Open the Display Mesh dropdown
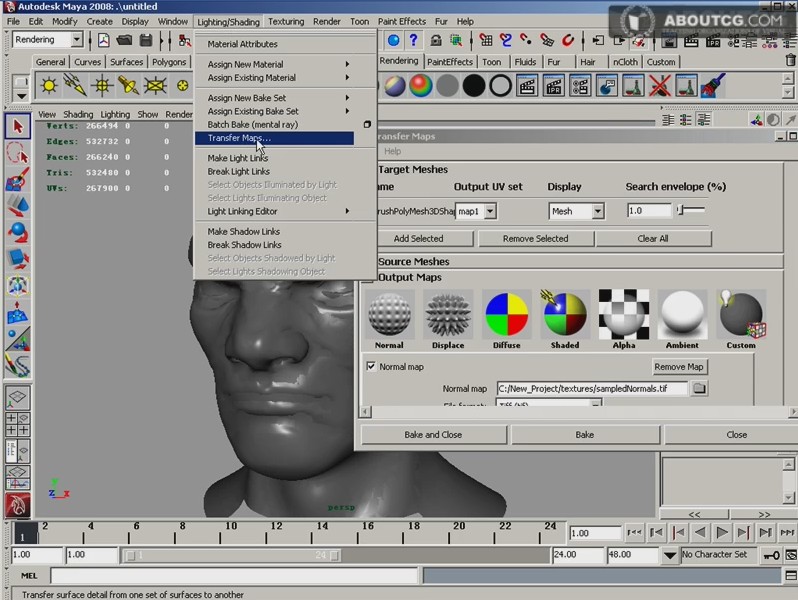 598,211
